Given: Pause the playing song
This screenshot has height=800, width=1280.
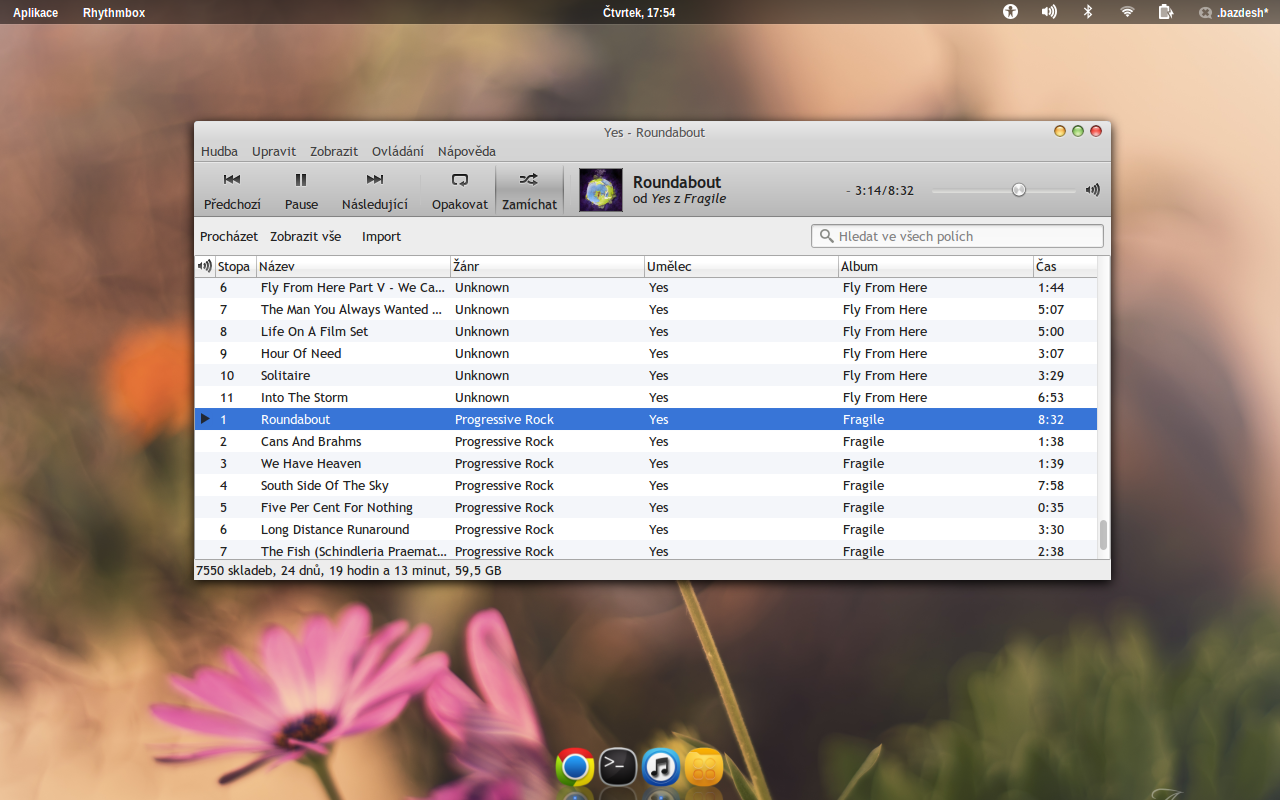Looking at the screenshot, I should pos(301,190).
